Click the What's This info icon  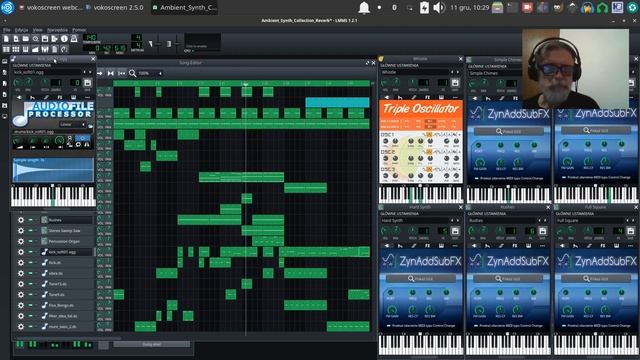click(x=64, y=39)
